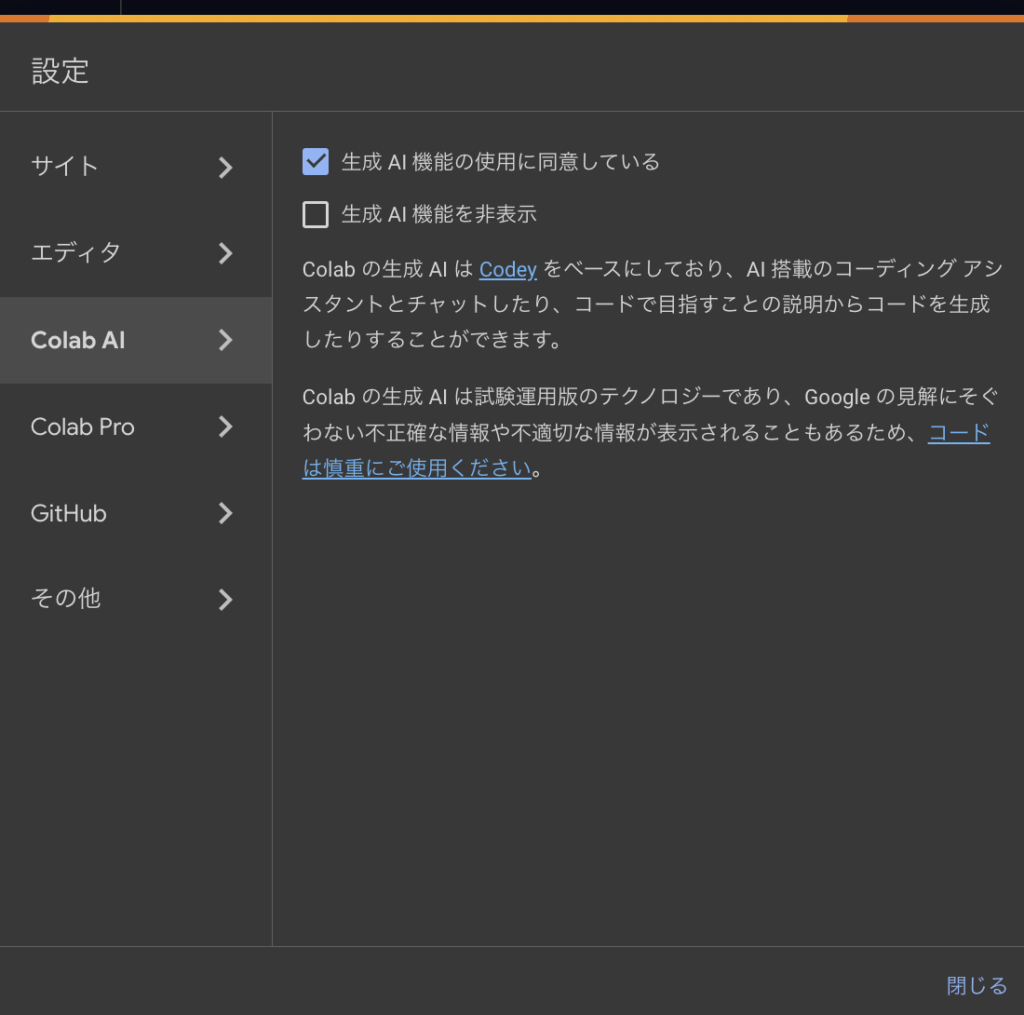Expand the Colab AI section chevron

pyautogui.click(x=225, y=340)
